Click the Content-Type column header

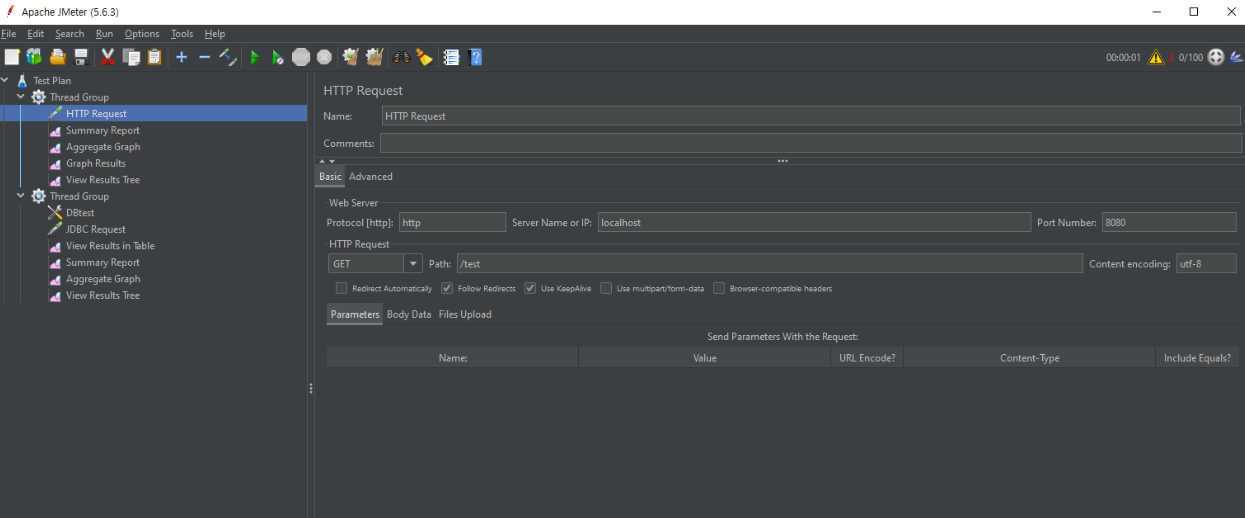[x=1029, y=358]
